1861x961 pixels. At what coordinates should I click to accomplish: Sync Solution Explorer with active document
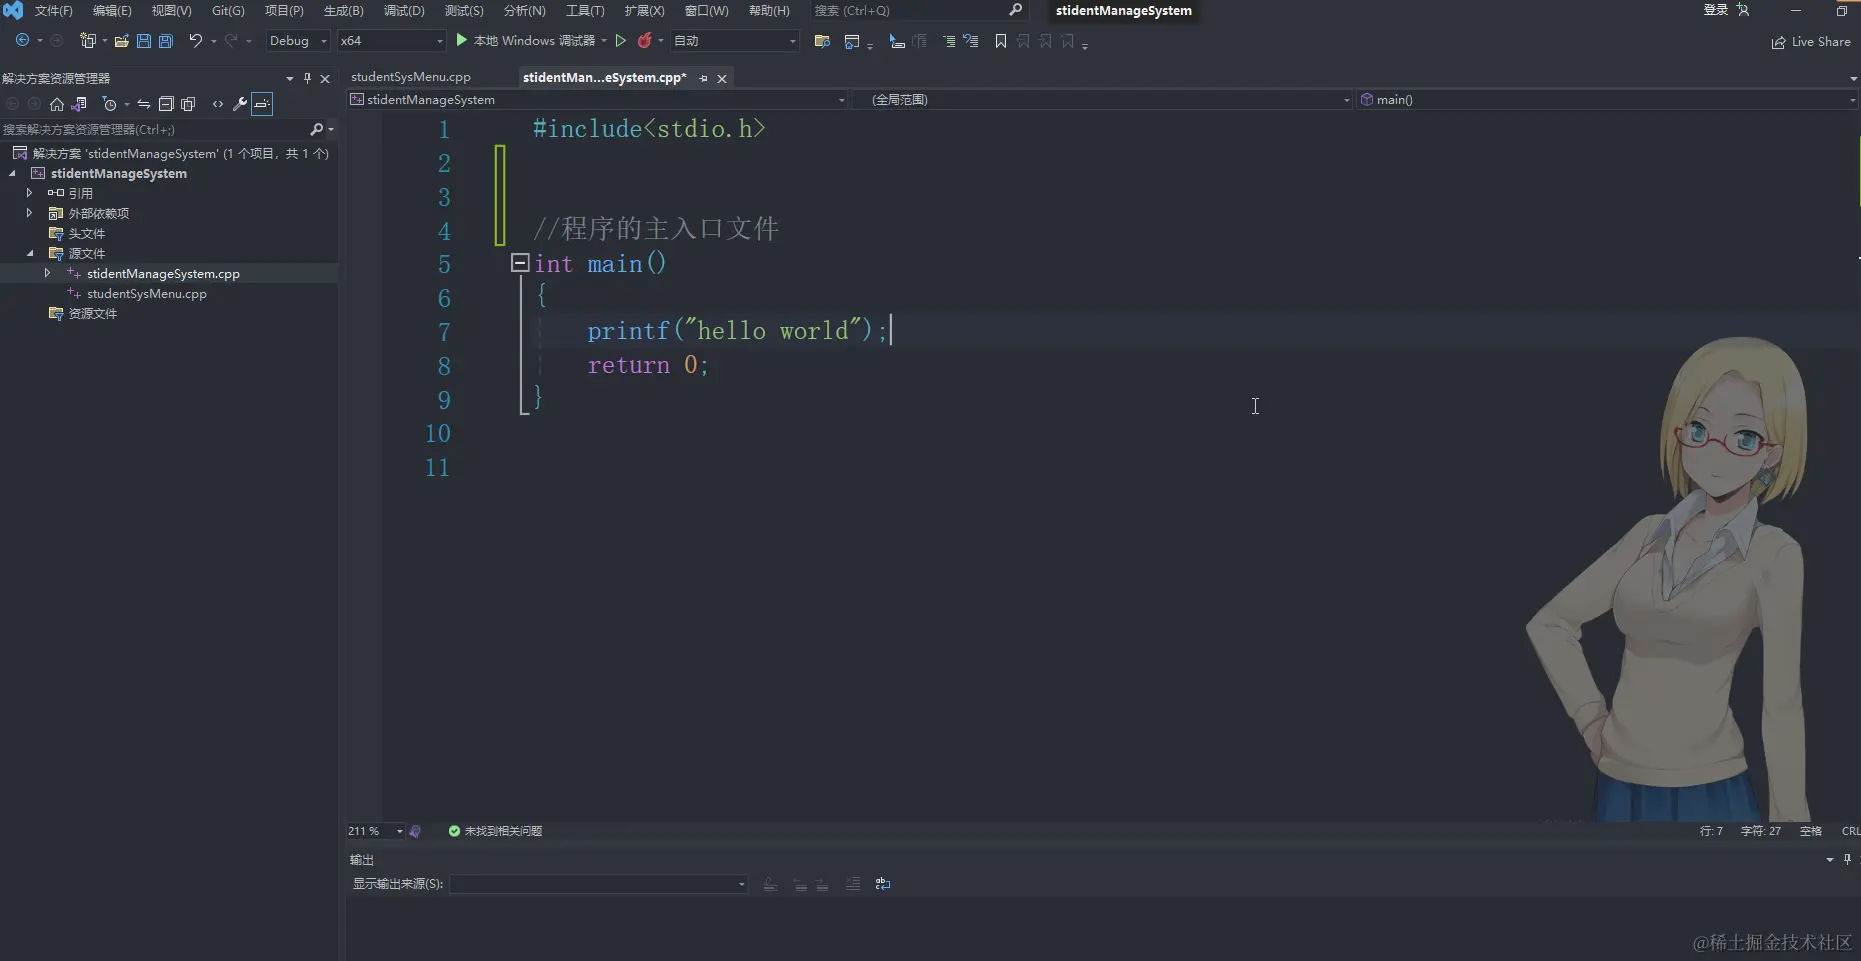[x=144, y=104]
